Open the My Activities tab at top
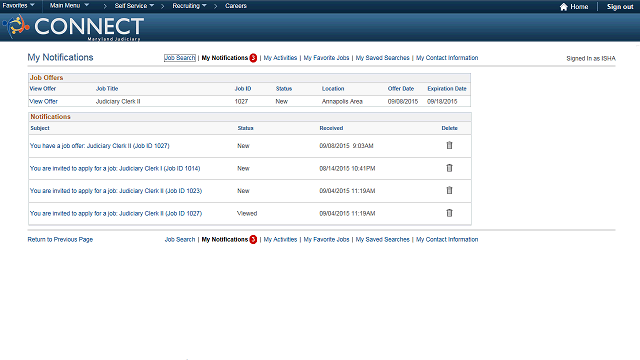The height and width of the screenshot is (360, 640). (280, 58)
